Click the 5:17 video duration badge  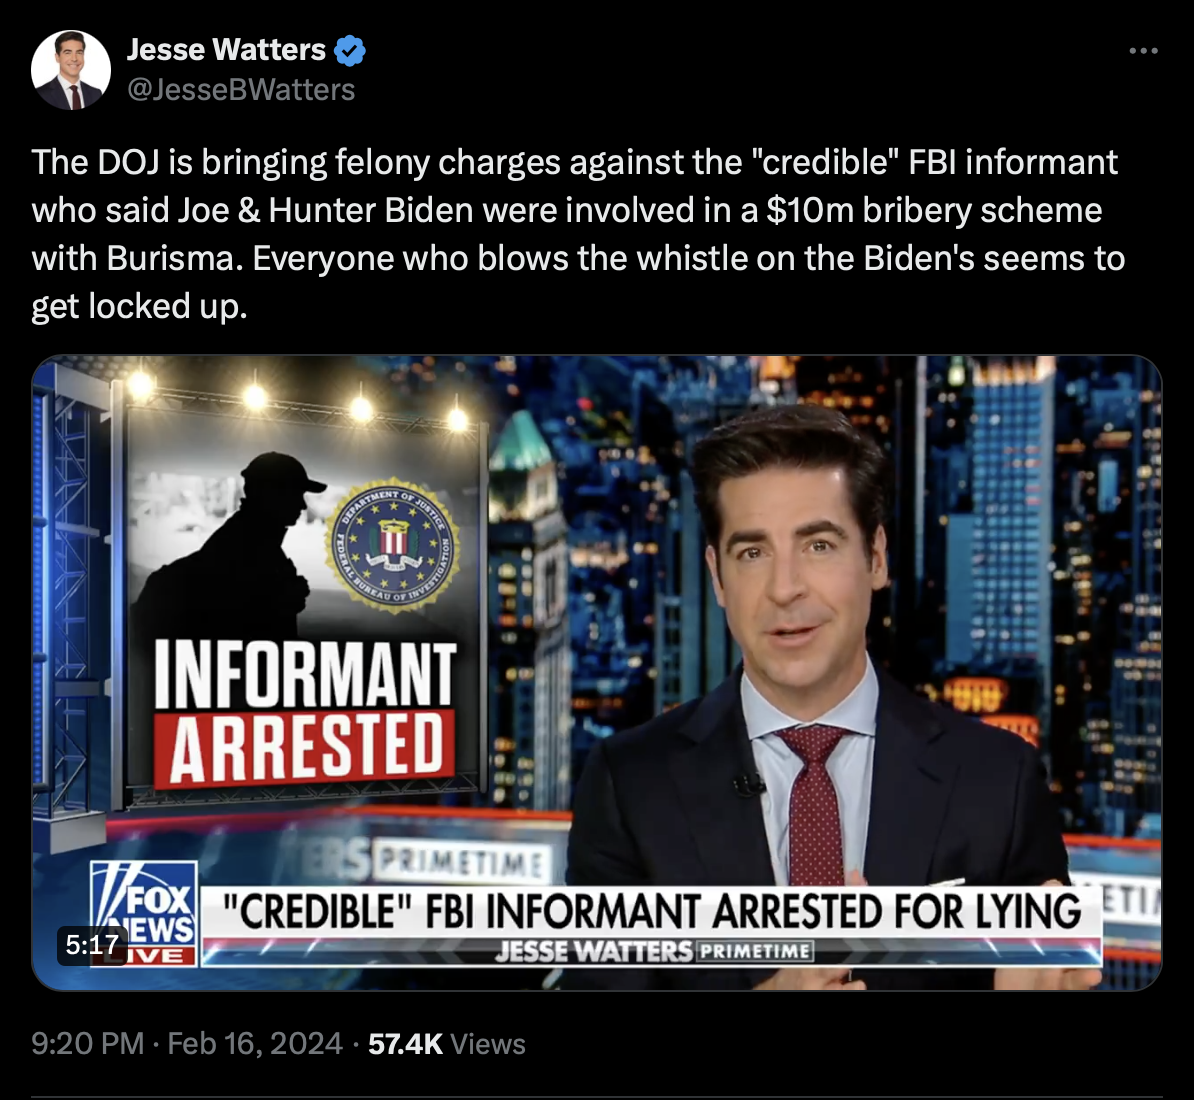[92, 945]
